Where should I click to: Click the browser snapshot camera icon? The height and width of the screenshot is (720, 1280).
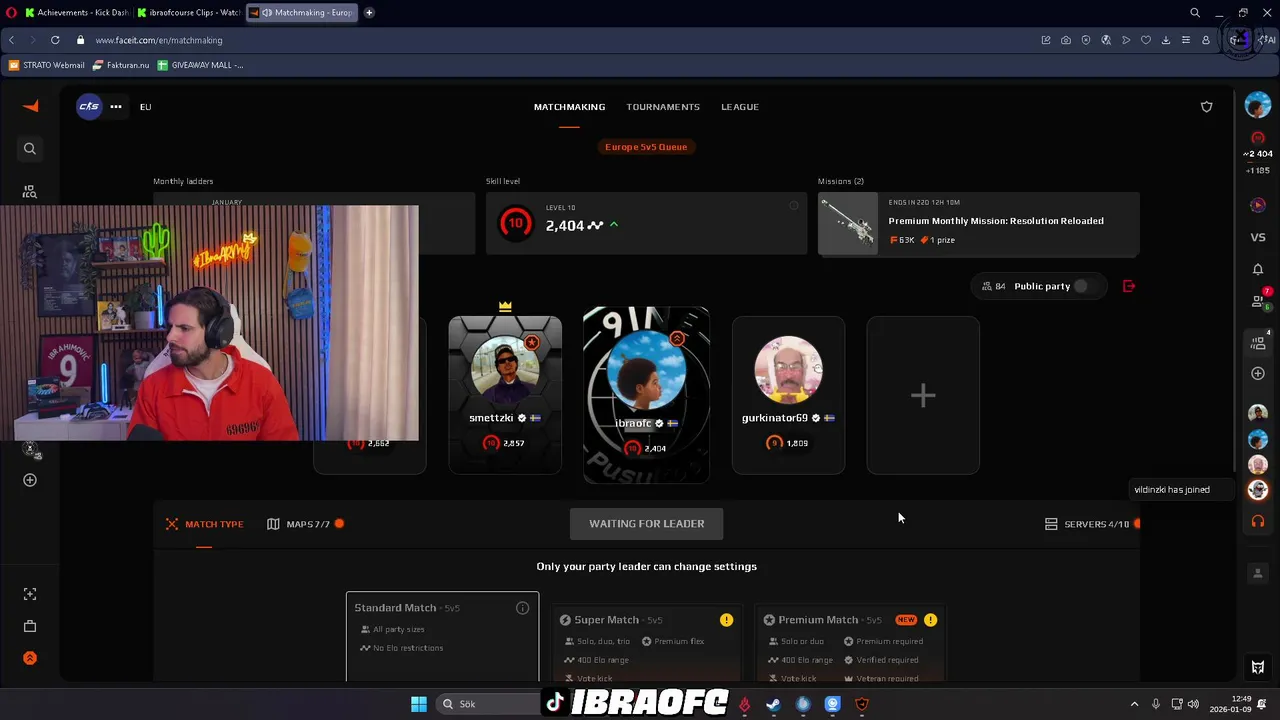1066,40
